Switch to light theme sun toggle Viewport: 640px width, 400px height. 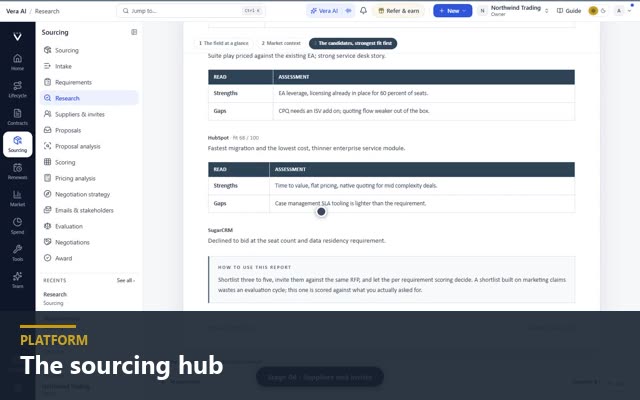click(593, 11)
